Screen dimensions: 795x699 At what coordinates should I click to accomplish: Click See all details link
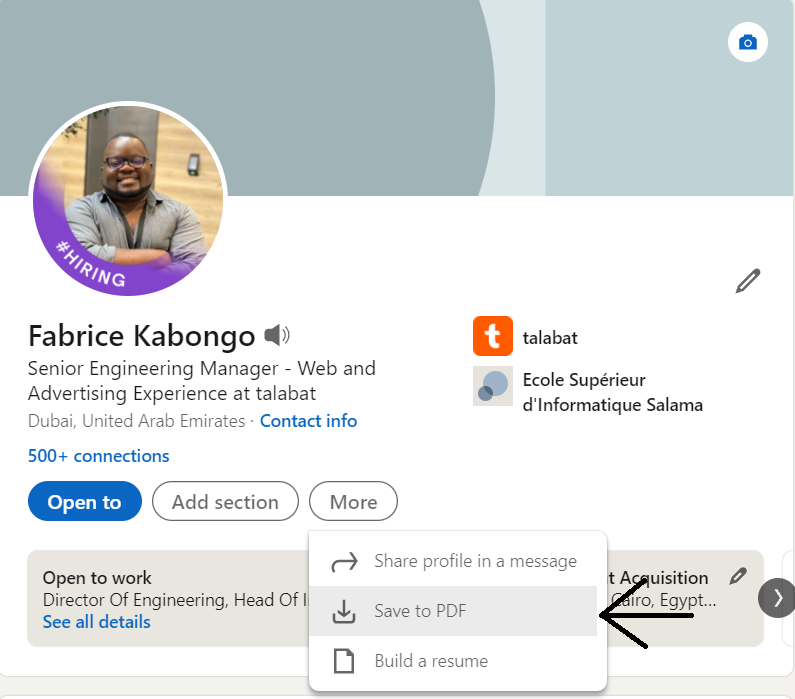[x=96, y=622]
